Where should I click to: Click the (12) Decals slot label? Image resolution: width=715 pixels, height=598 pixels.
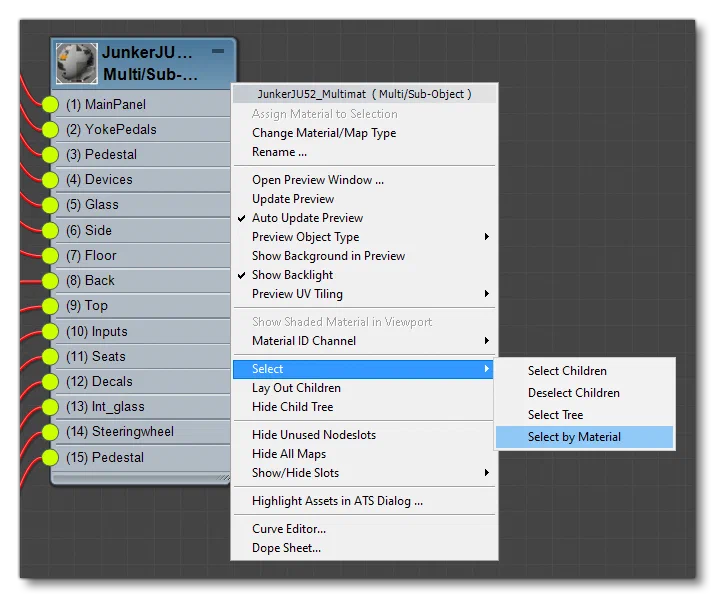point(99,382)
